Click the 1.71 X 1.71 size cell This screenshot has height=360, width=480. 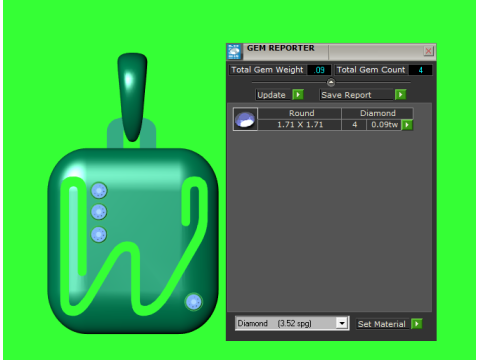click(300, 125)
